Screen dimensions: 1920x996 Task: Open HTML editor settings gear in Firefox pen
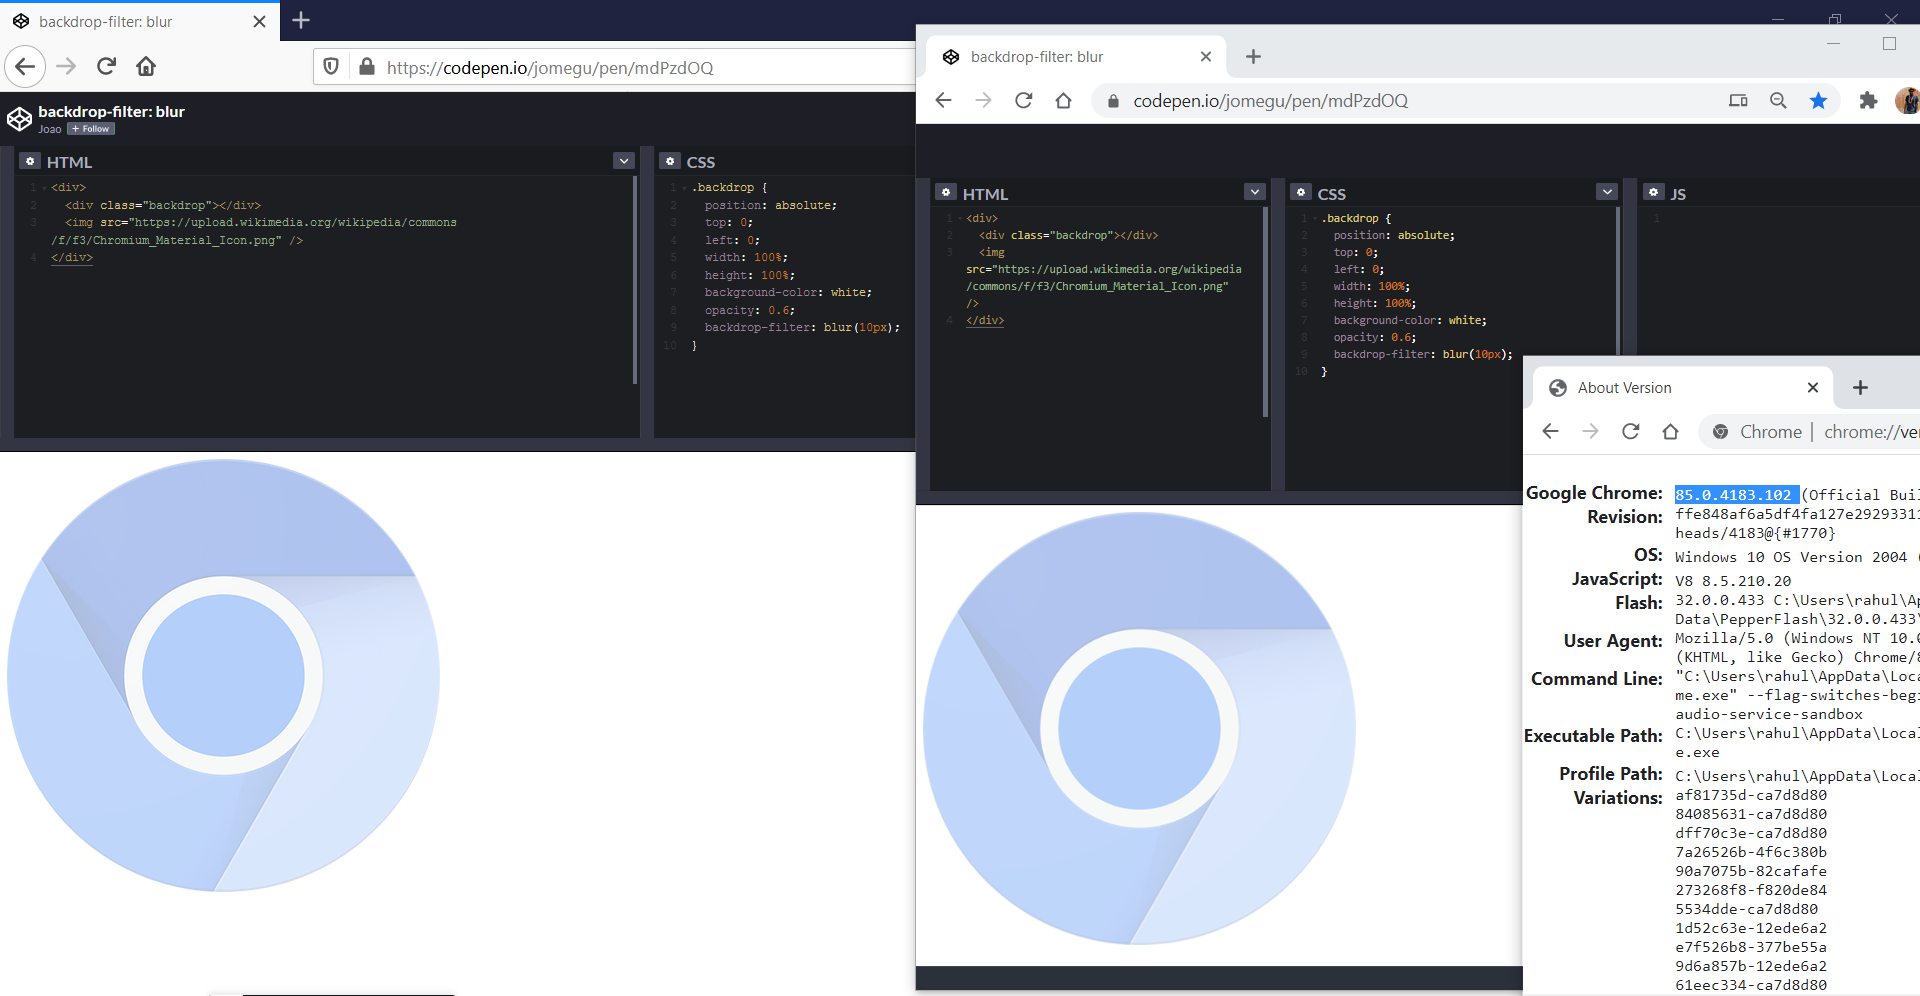[x=31, y=161]
